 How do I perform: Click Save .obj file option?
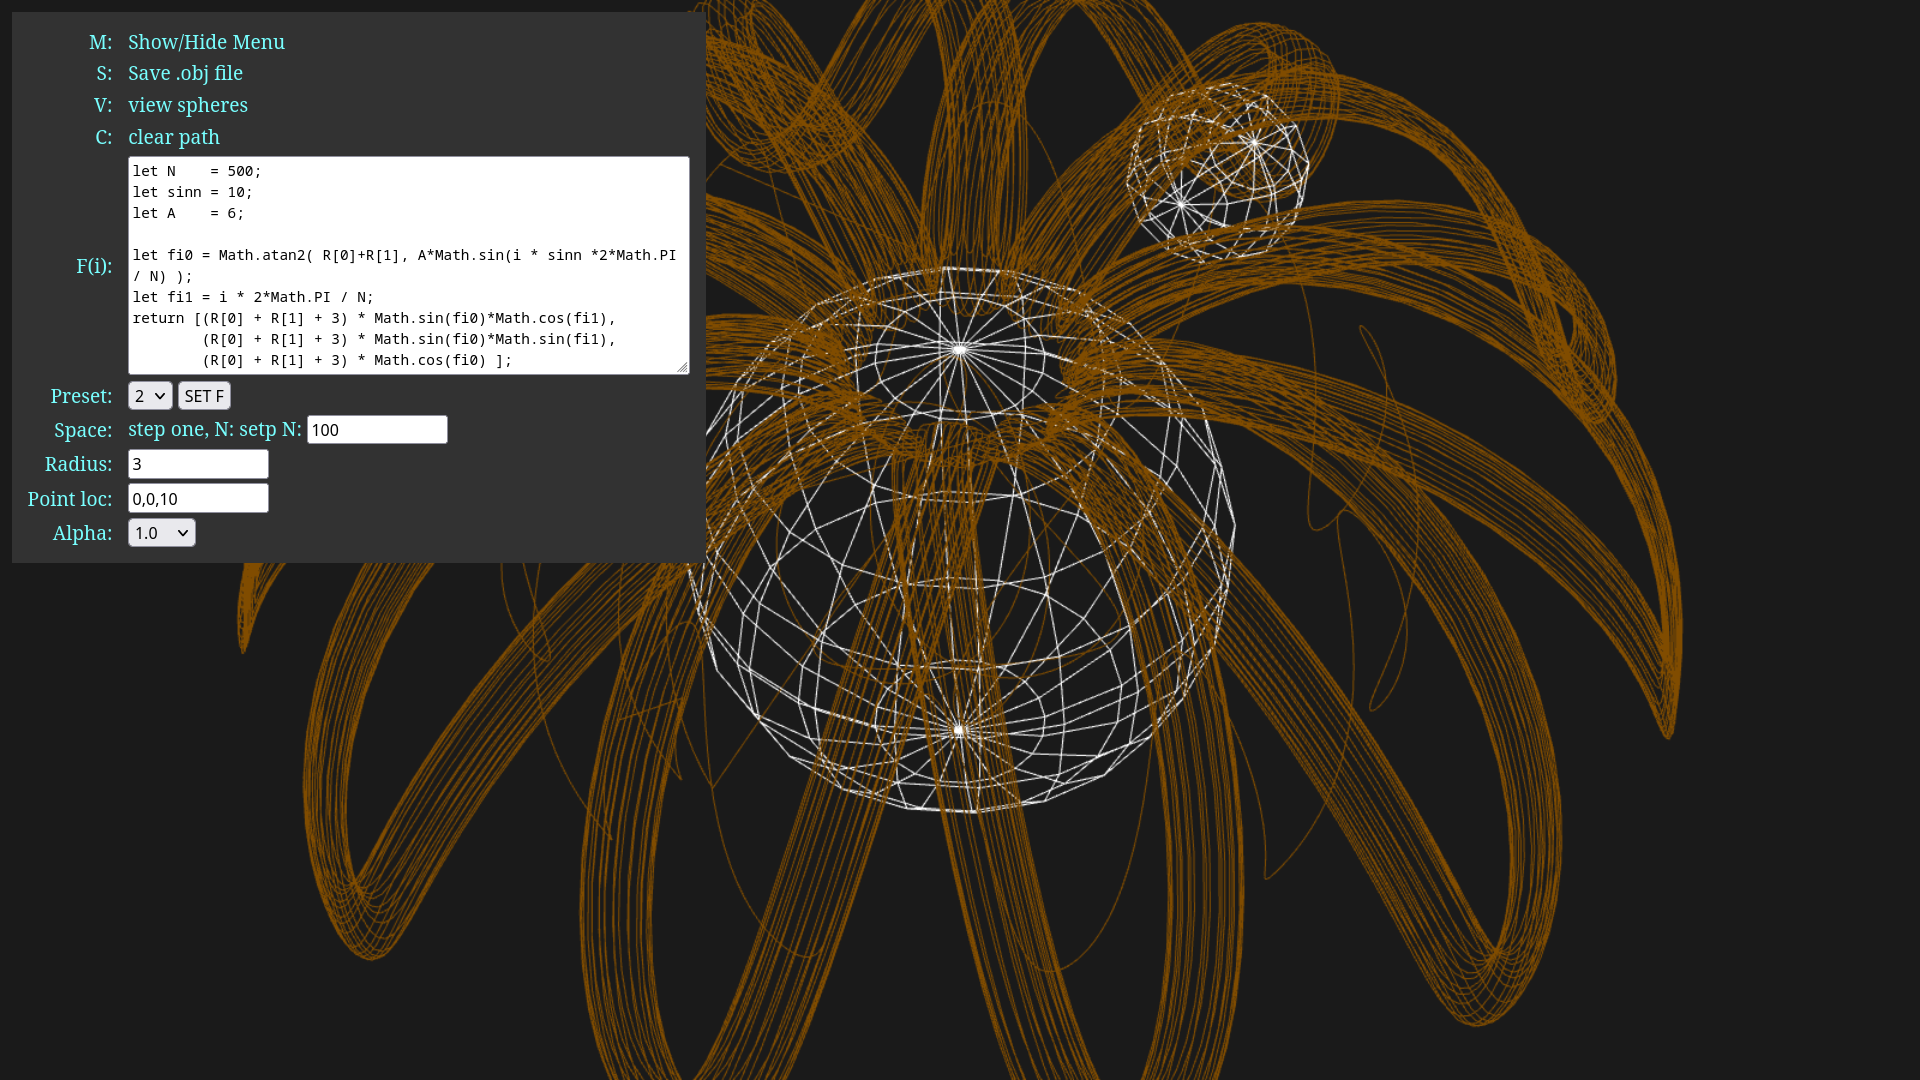click(x=185, y=73)
